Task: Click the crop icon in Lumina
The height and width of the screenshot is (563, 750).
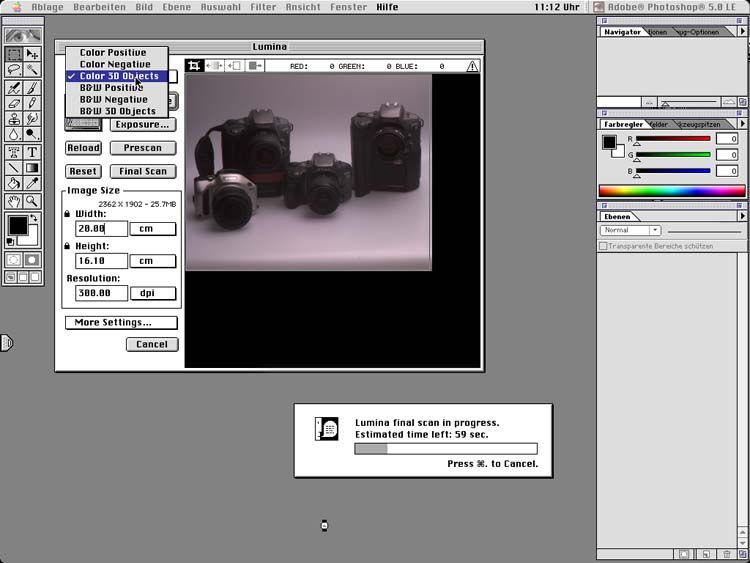Action: pos(195,66)
